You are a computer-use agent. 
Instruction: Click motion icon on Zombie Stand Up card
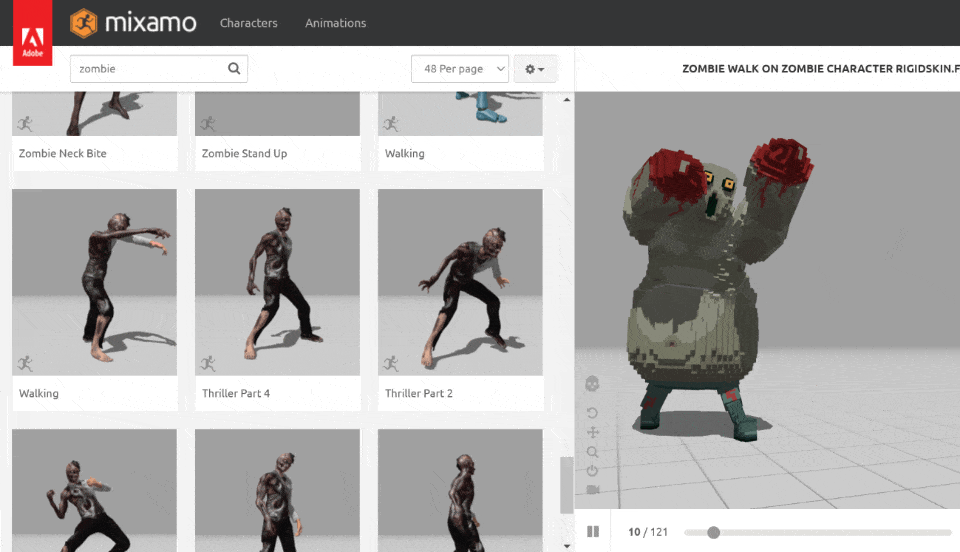tap(208, 124)
